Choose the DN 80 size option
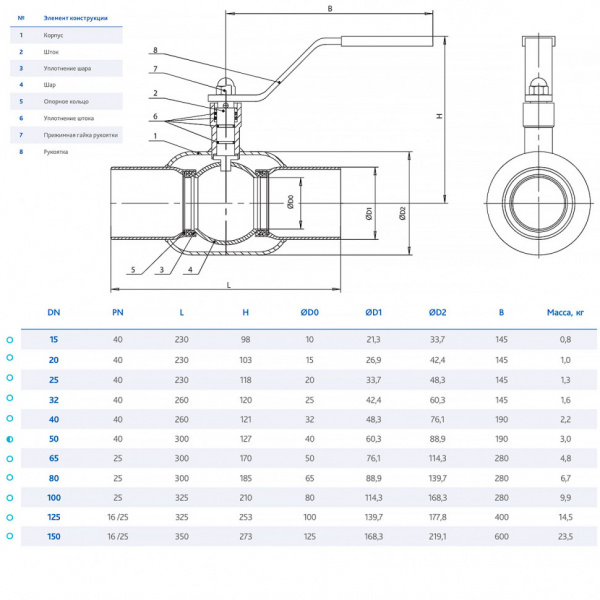The height and width of the screenshot is (600, 600). click(10, 478)
